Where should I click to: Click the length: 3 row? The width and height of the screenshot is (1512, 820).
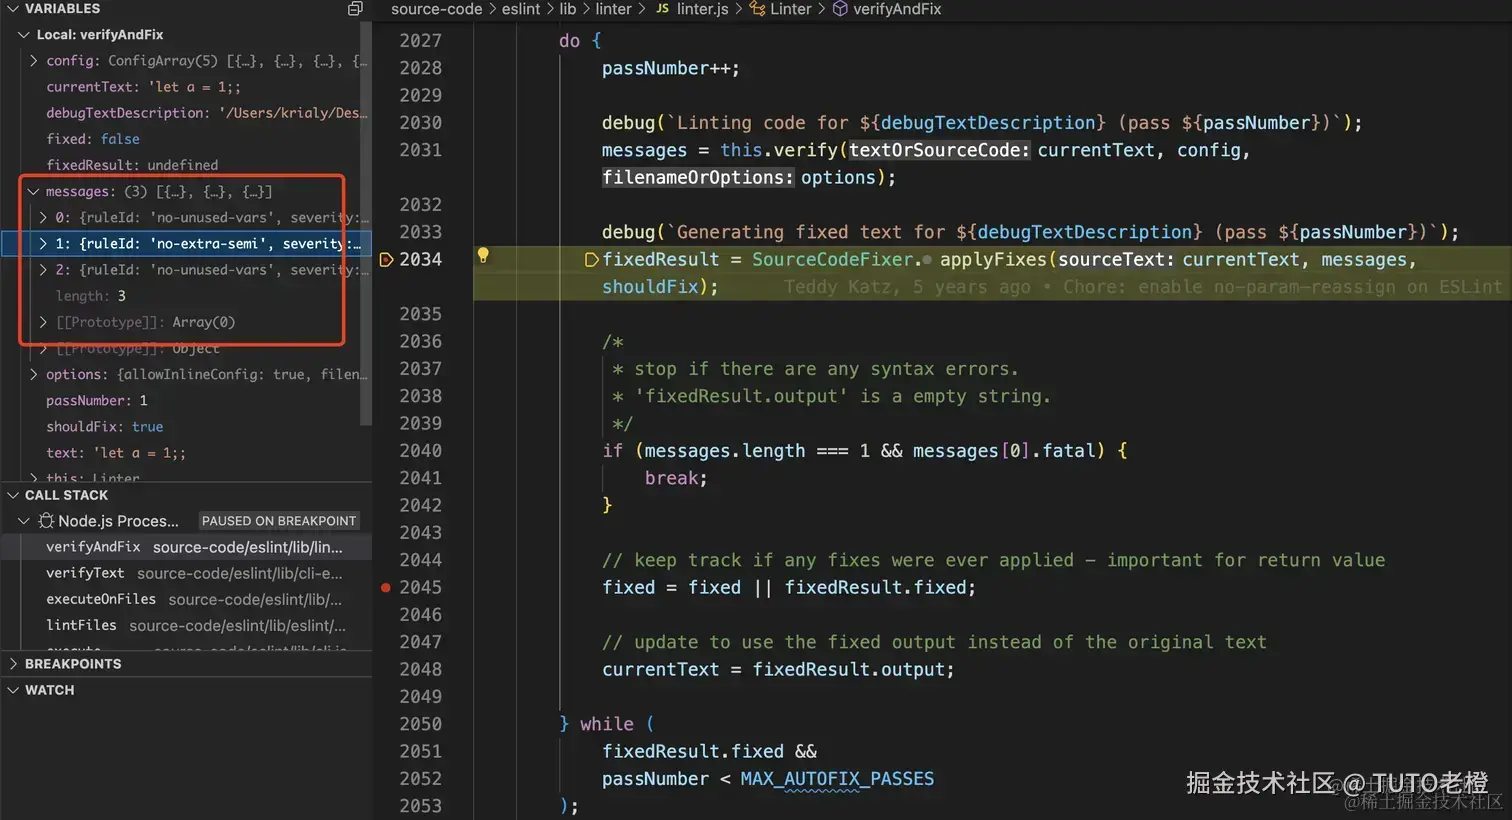[x=186, y=296]
